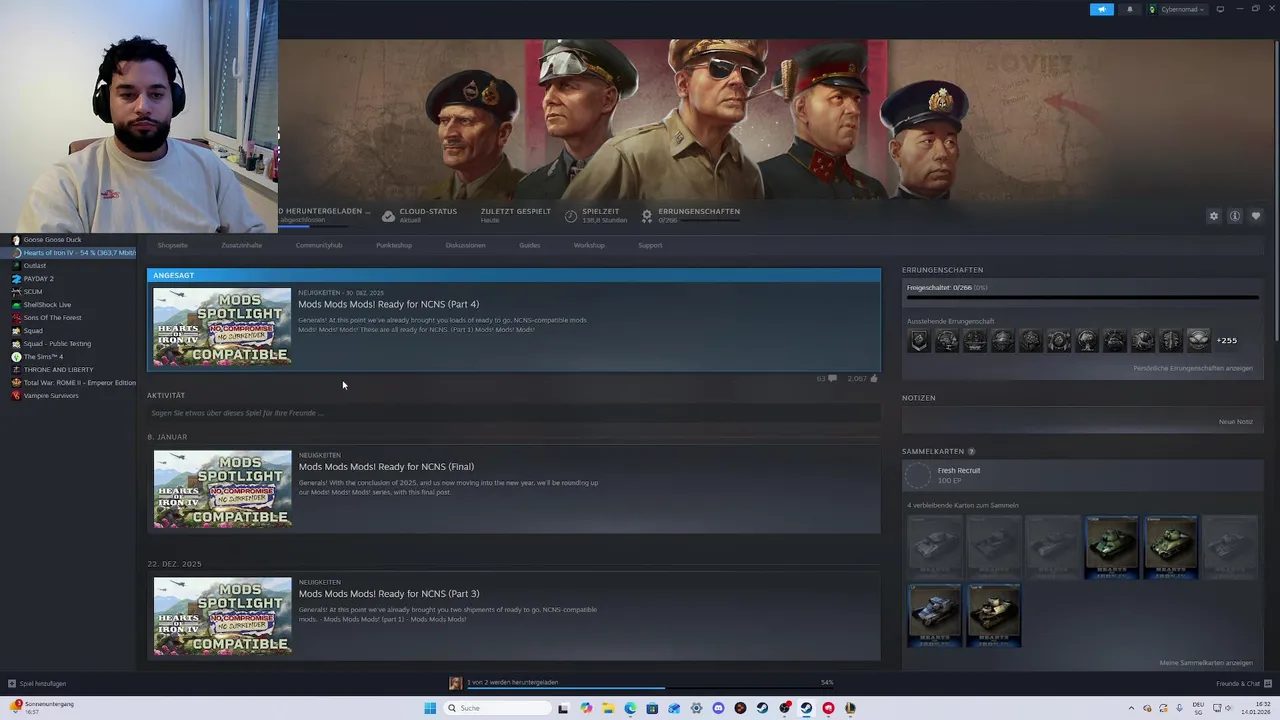Click the last pending achievement icon before +255
This screenshot has height=720, width=1280.
1198,341
